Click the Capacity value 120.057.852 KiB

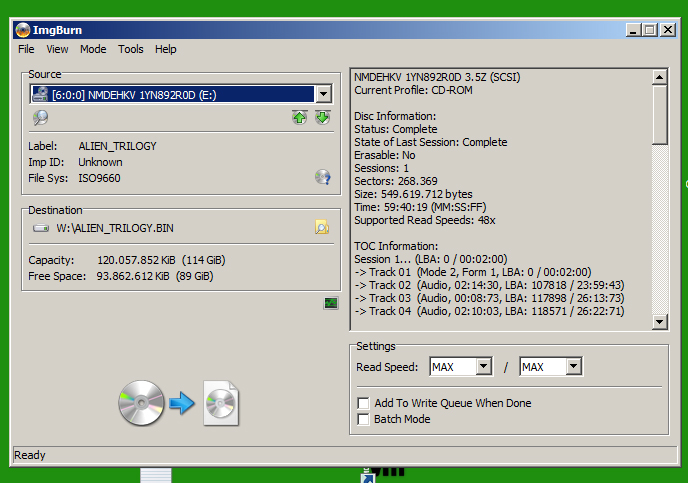136,260
